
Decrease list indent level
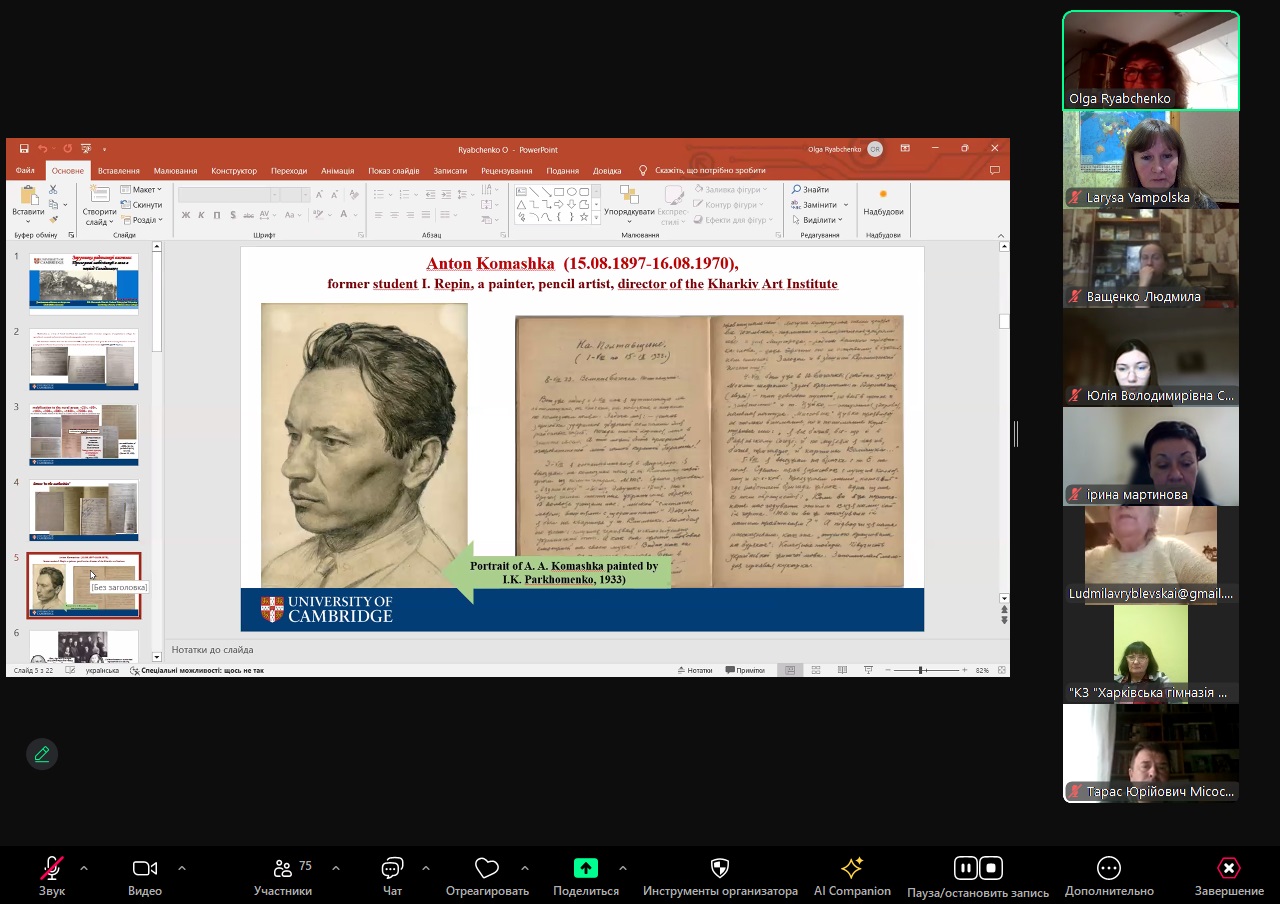(430, 195)
